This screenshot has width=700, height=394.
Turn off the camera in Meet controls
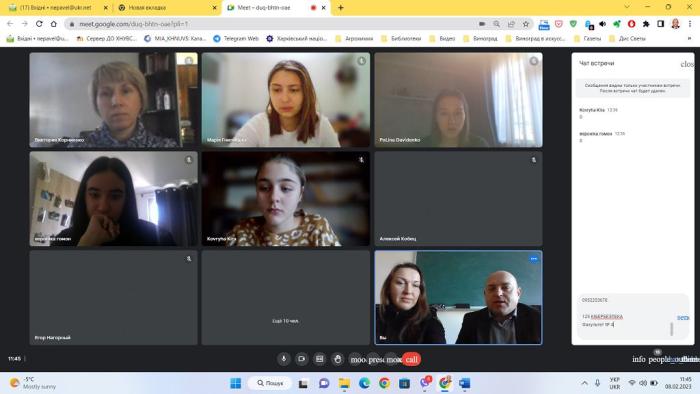point(302,359)
